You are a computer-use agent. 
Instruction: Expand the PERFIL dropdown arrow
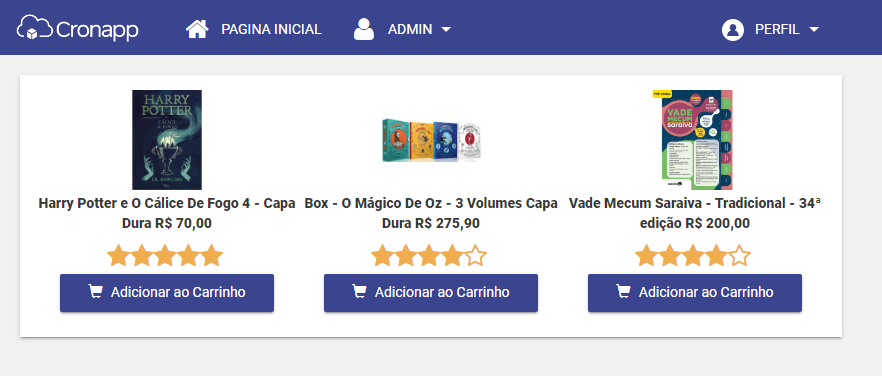pyautogui.click(x=814, y=30)
